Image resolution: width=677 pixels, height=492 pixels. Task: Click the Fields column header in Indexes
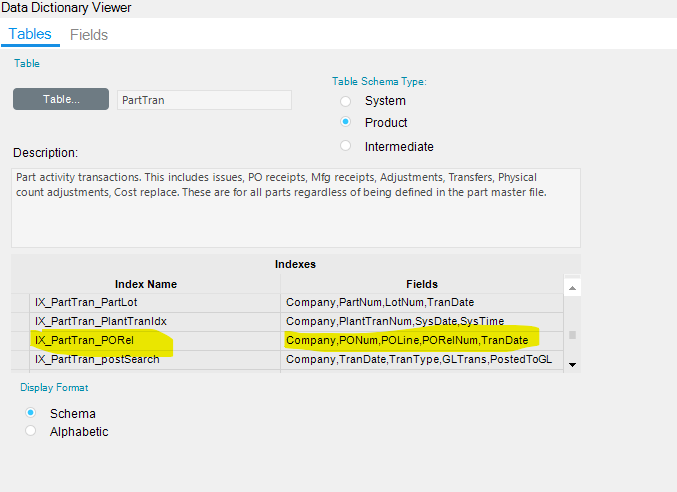tap(422, 284)
